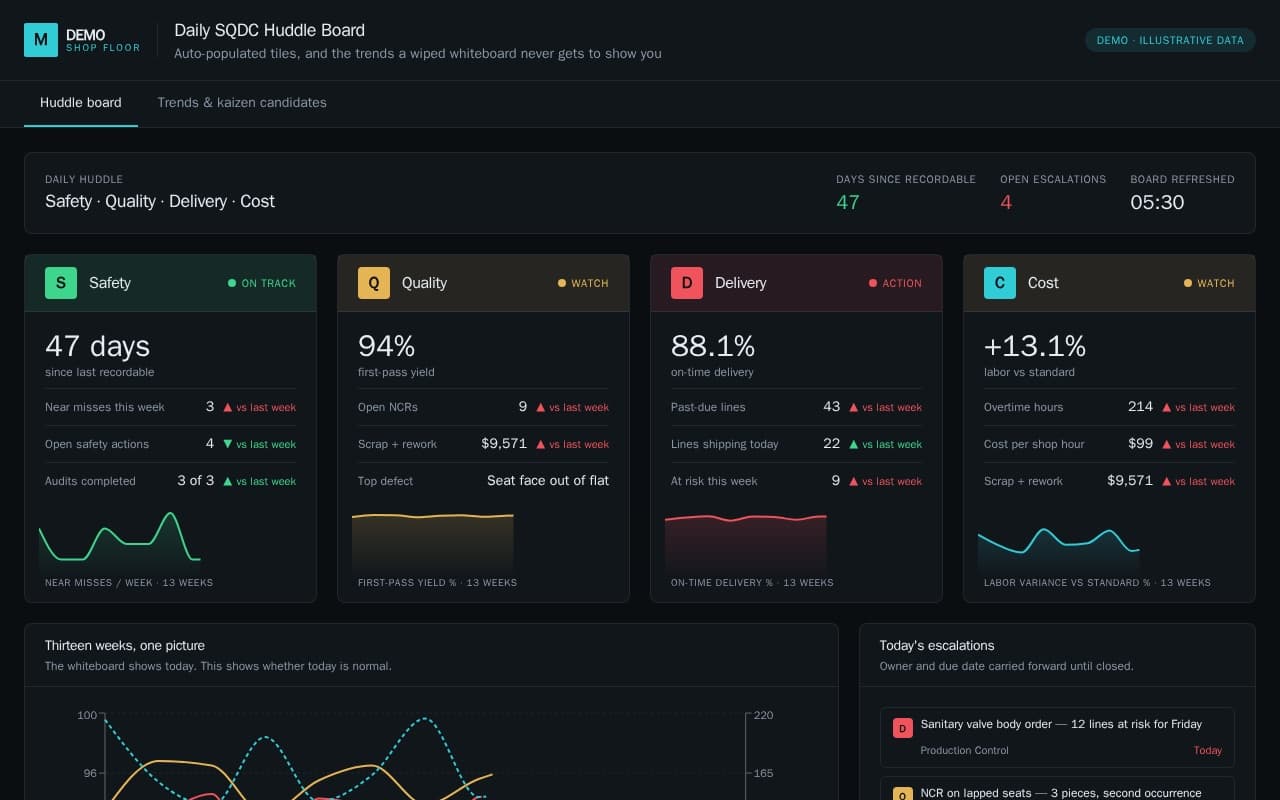
Task: Open the Trends & kaizen candidates tab
Action: tap(242, 103)
